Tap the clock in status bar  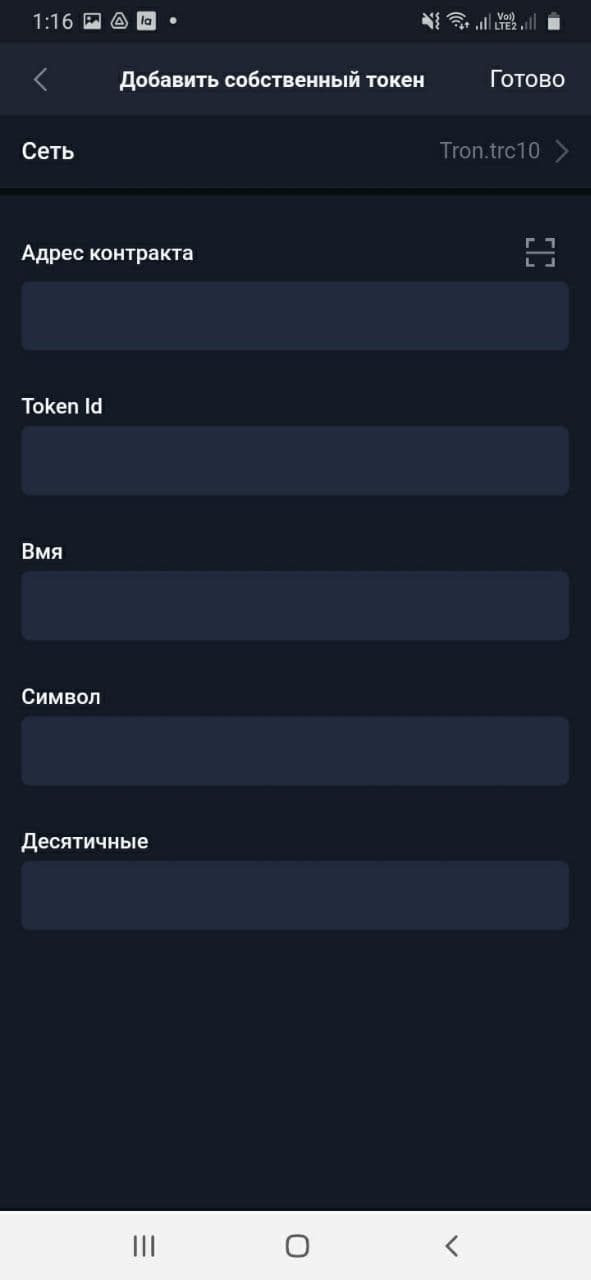click(53, 21)
